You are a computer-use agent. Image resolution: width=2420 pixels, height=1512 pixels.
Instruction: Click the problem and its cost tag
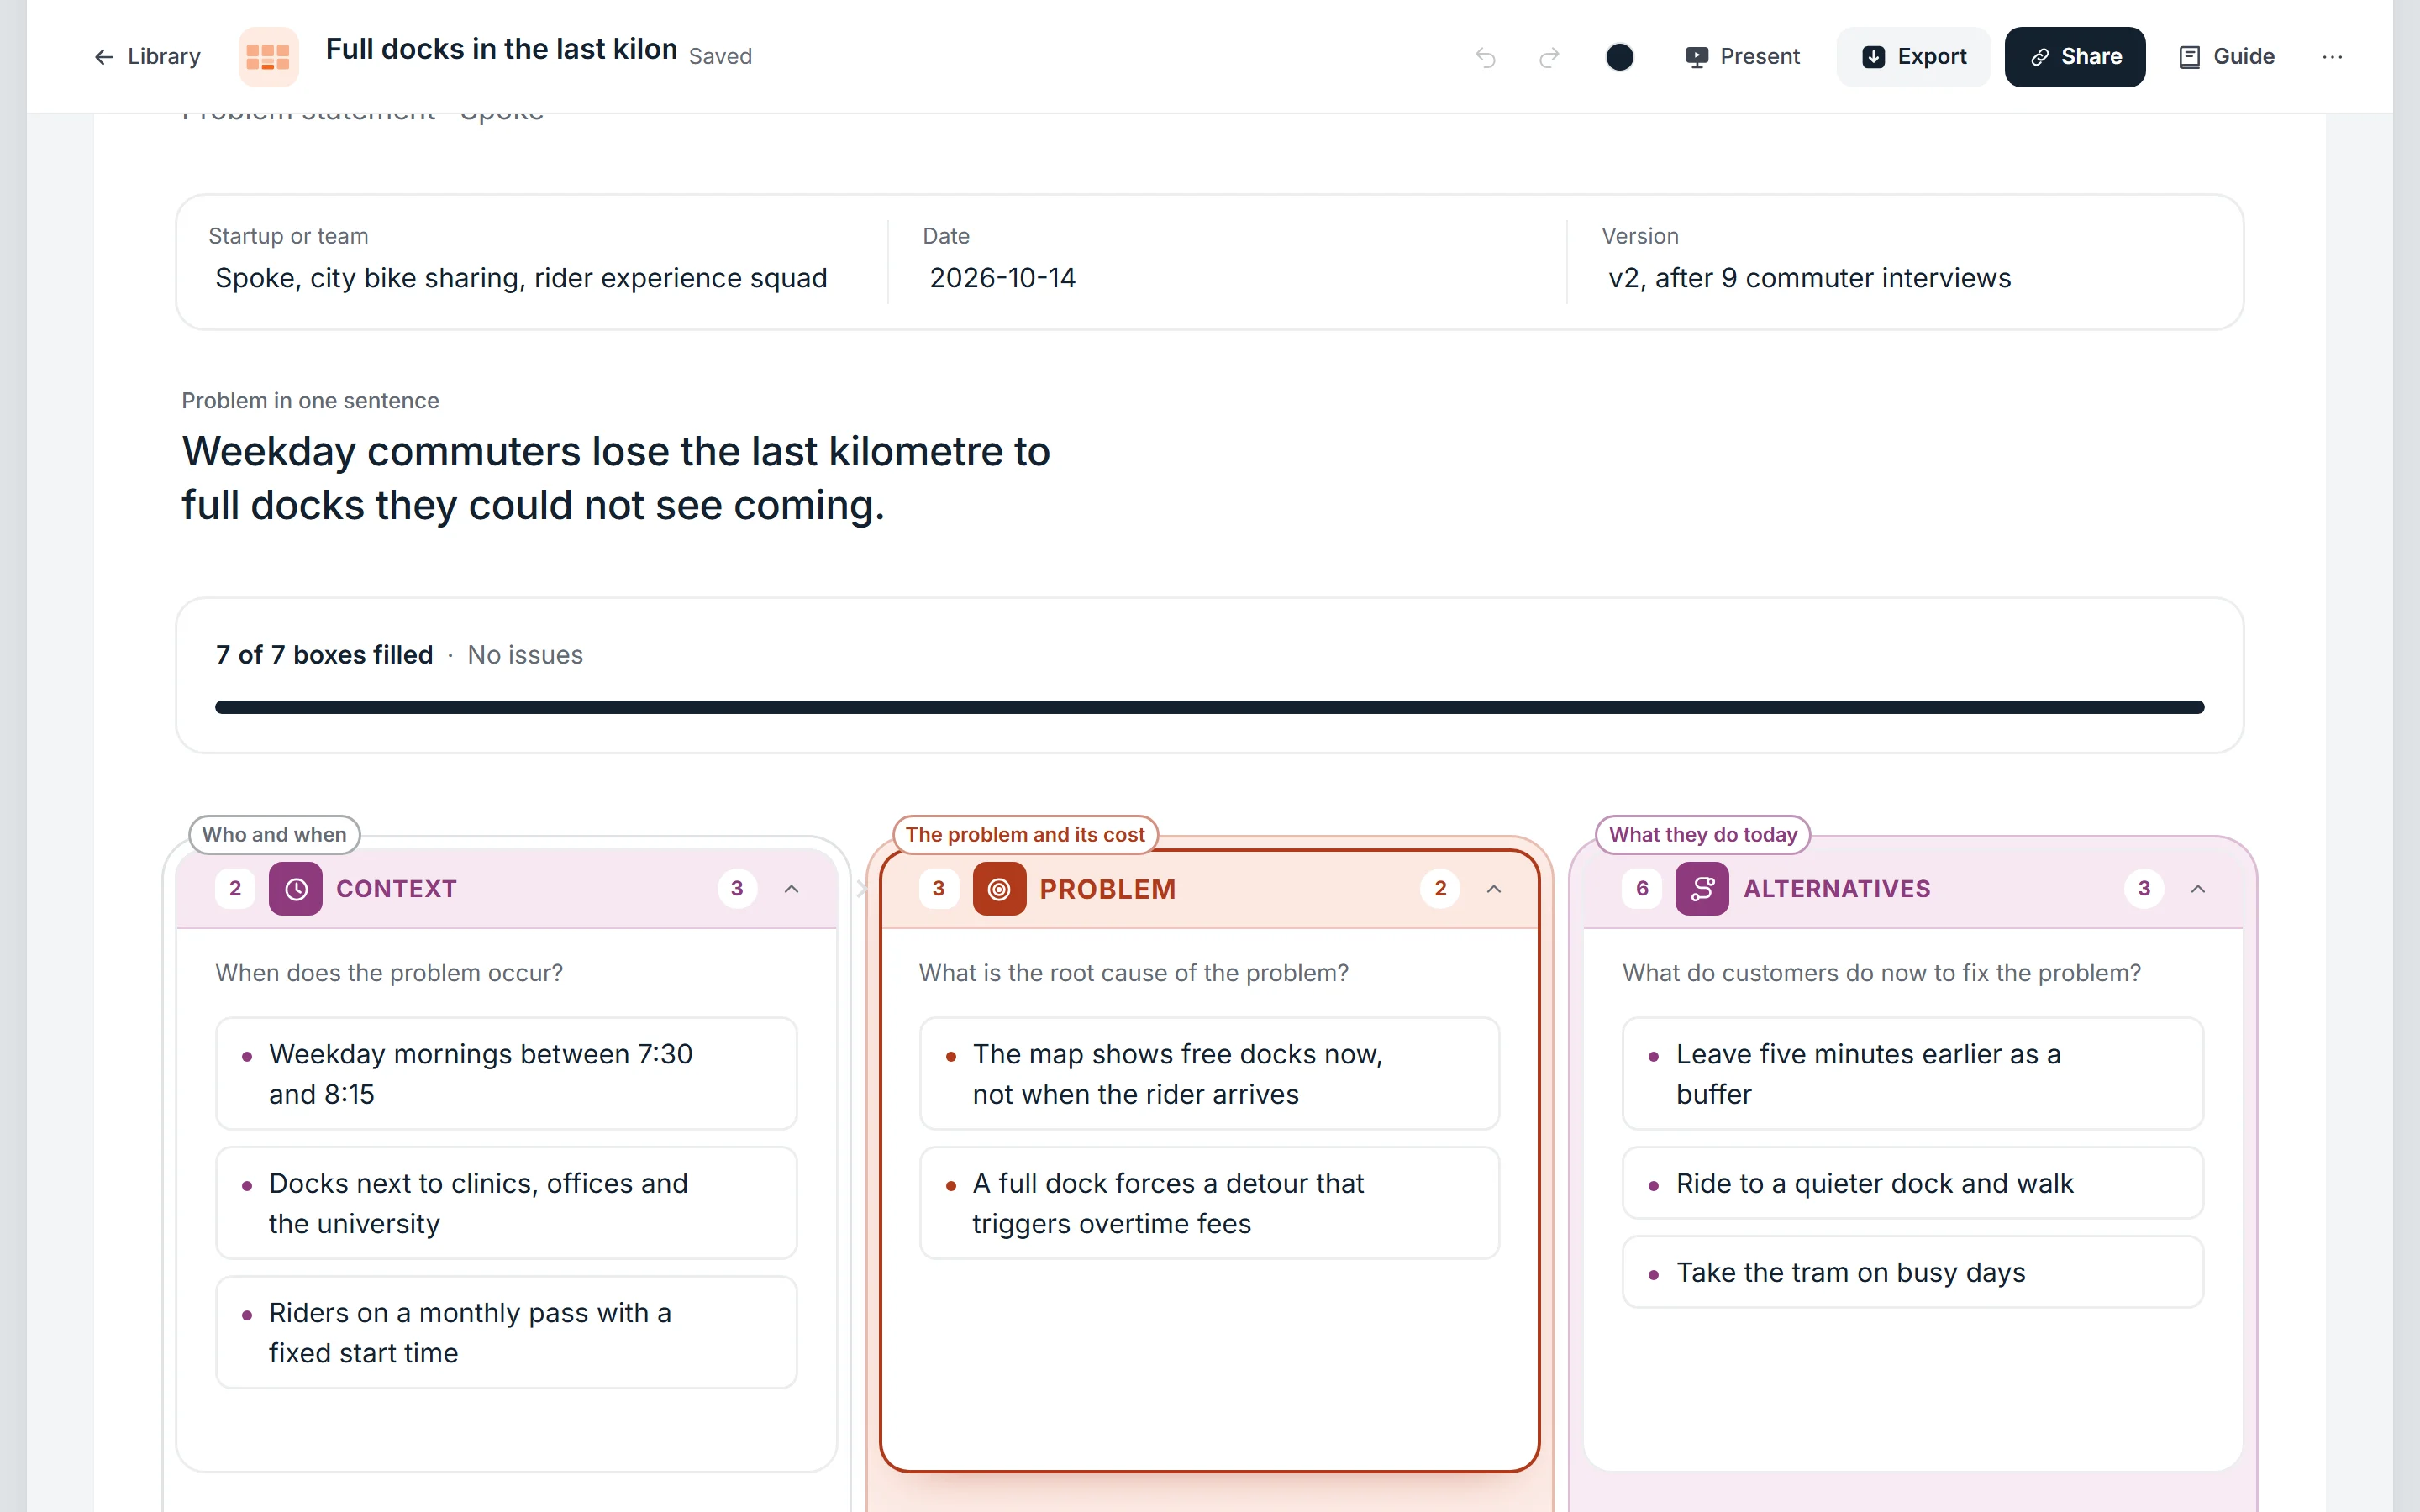point(1025,834)
